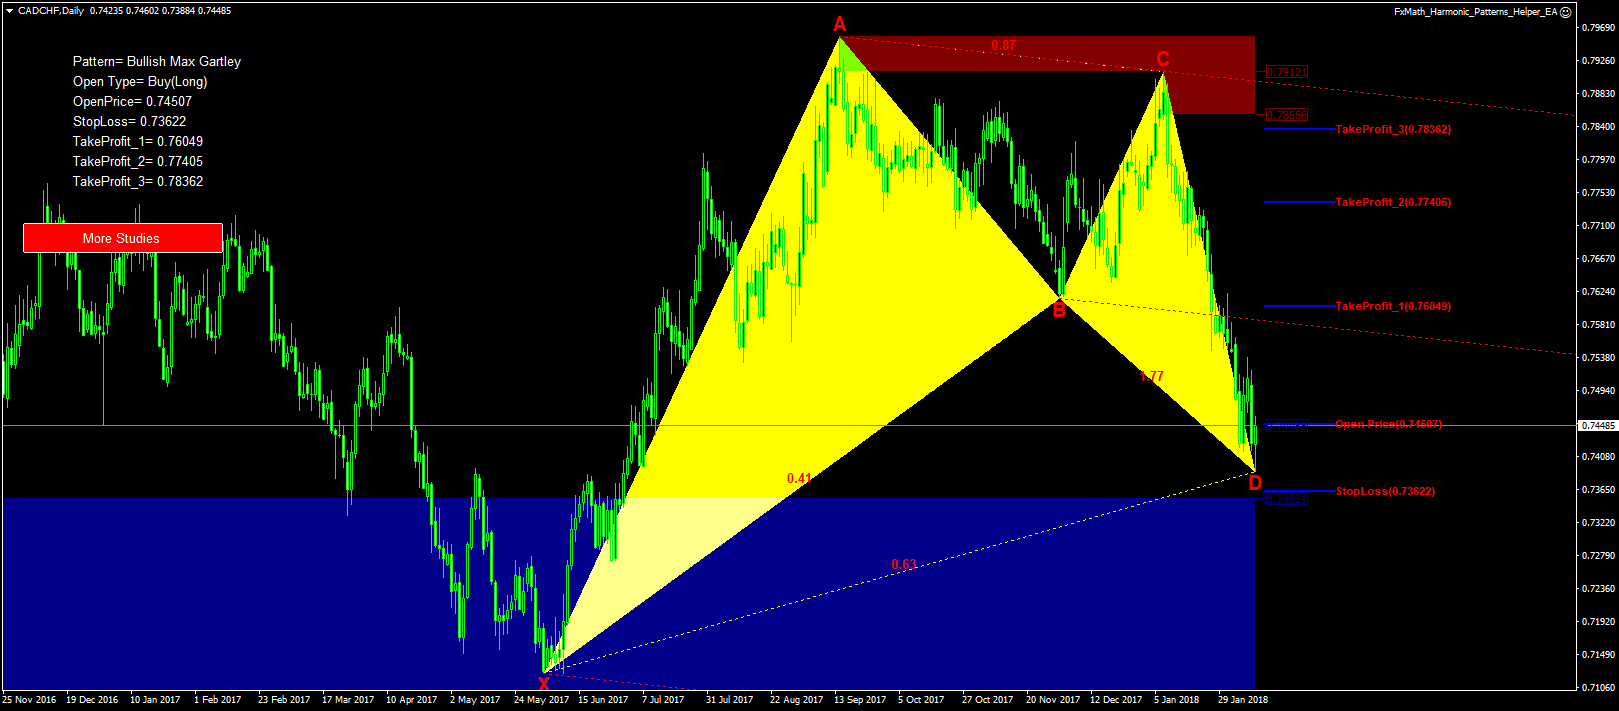Select the Open Price(0.74507) label
This screenshot has height=711, width=1619.
click(x=1388, y=424)
